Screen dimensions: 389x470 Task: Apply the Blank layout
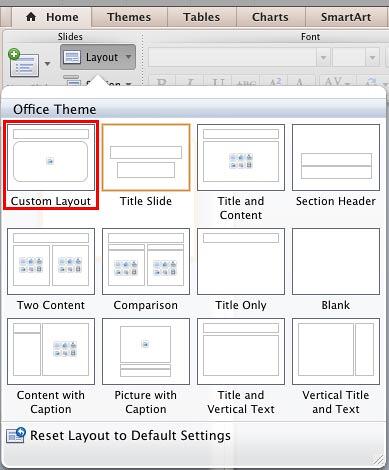coord(336,261)
